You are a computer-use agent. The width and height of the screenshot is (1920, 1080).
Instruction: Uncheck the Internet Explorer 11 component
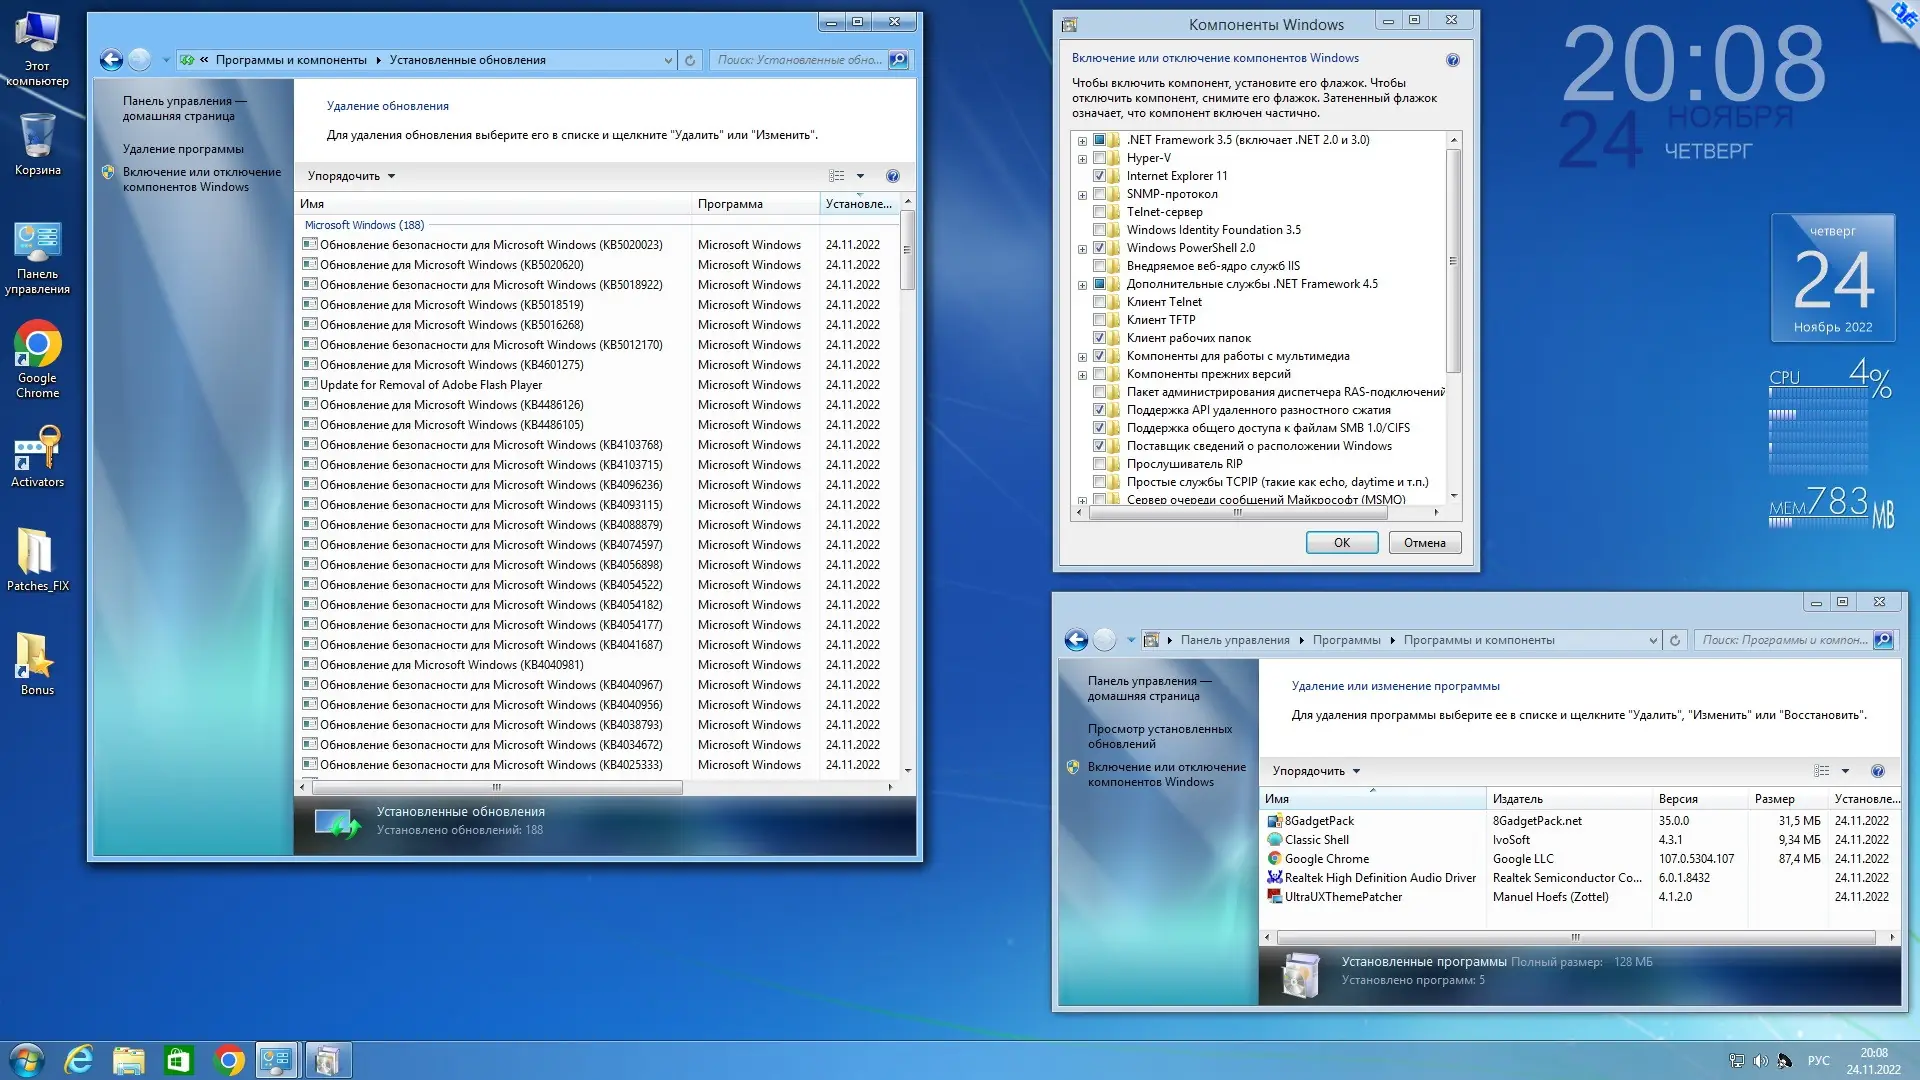[x=1099, y=176]
